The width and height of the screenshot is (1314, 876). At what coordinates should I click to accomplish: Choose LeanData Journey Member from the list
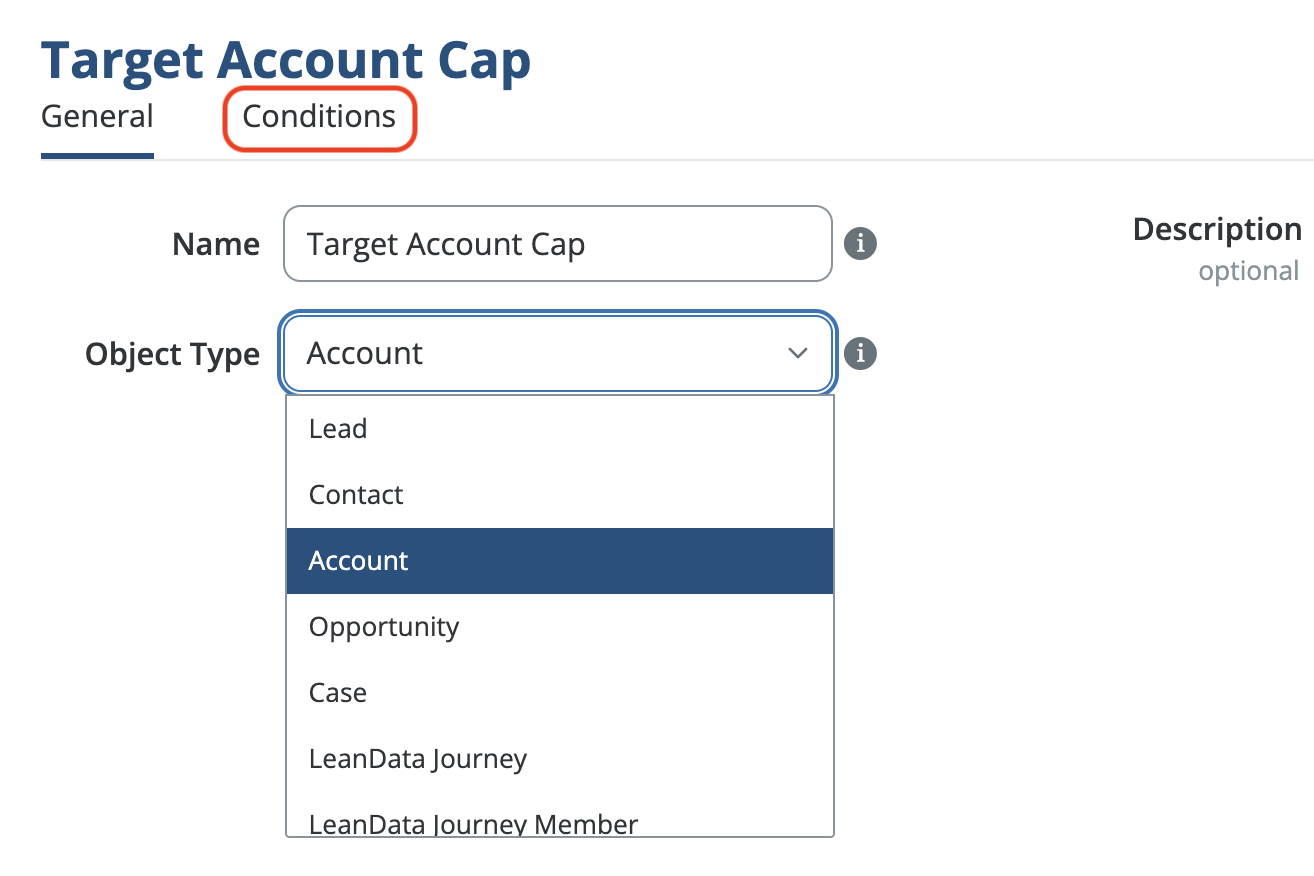coord(473,823)
